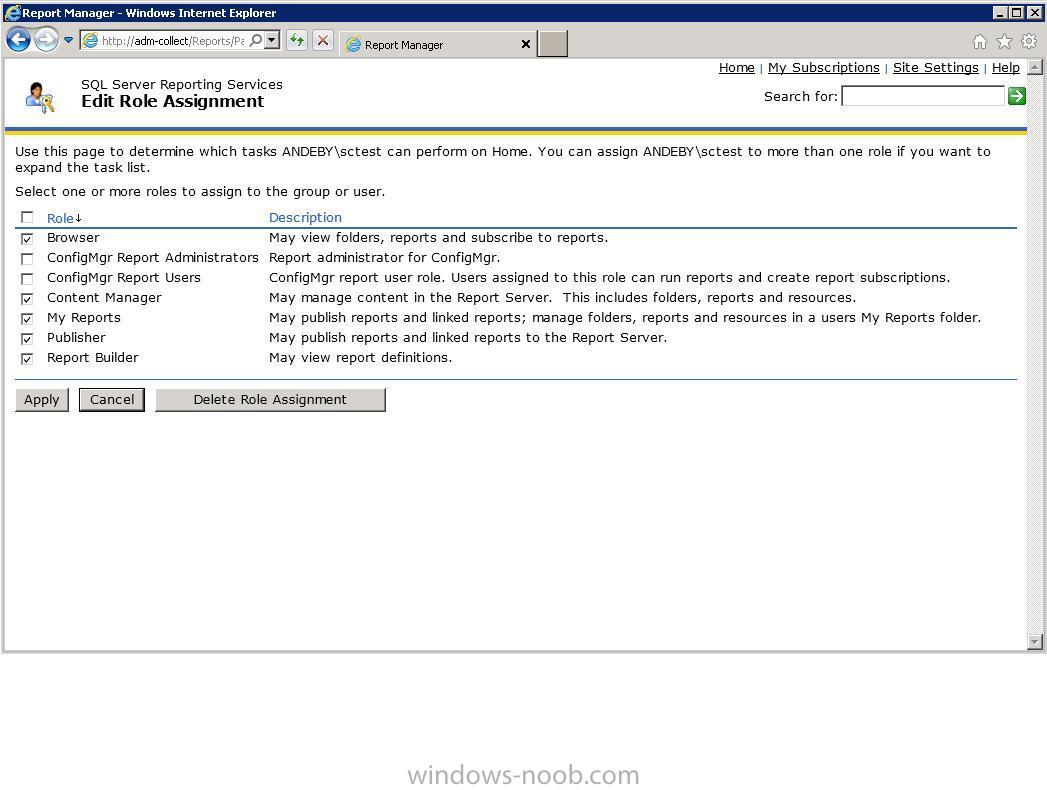Open the browser Home page icon

coord(980,42)
